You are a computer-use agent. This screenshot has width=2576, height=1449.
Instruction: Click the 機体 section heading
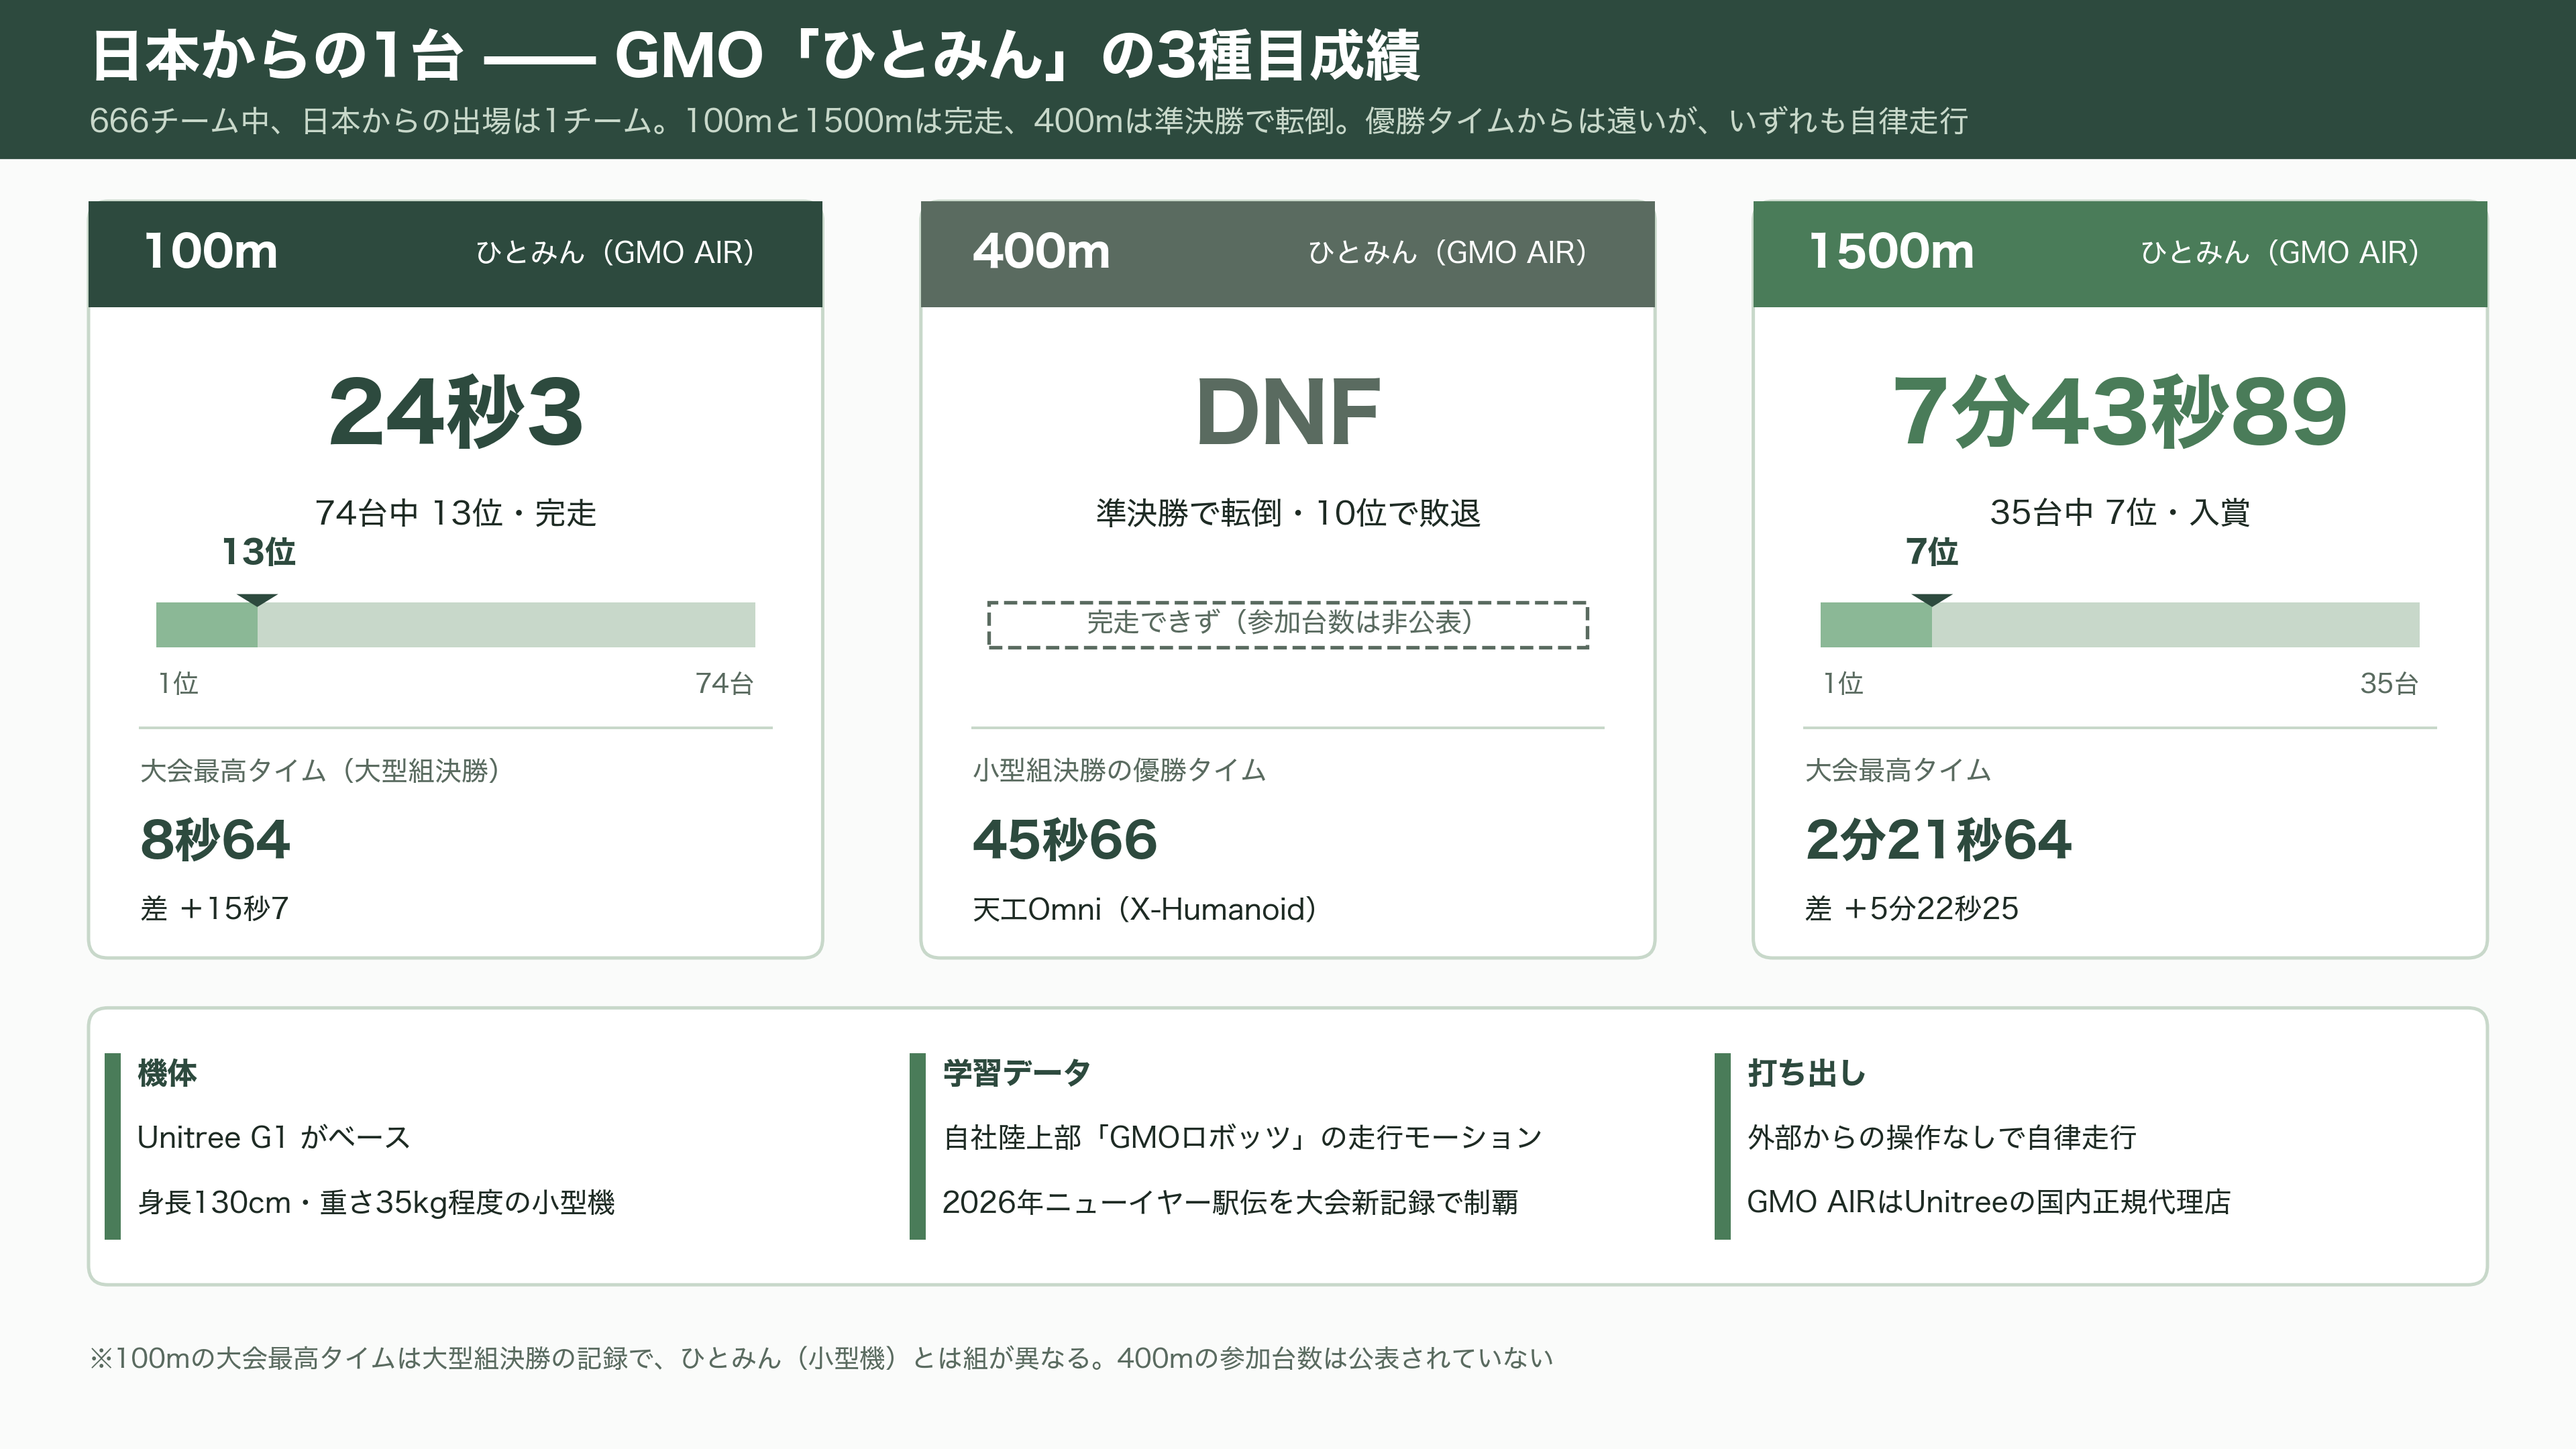[167, 1073]
